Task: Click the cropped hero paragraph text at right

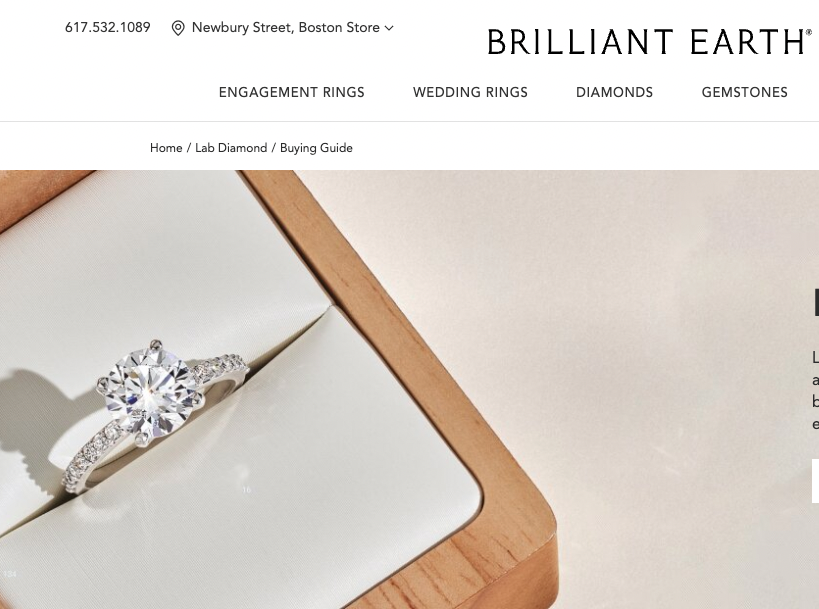Action: click(x=815, y=391)
